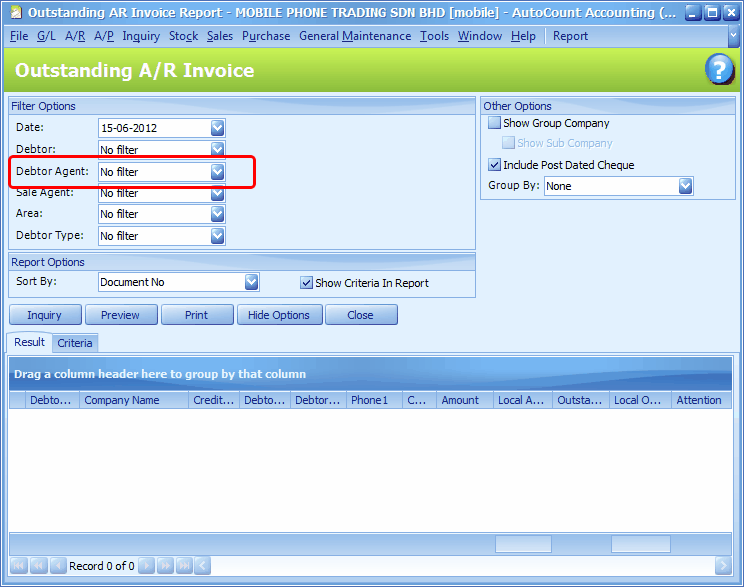Switch to the Result tab
The width and height of the screenshot is (744, 587).
pos(29,342)
